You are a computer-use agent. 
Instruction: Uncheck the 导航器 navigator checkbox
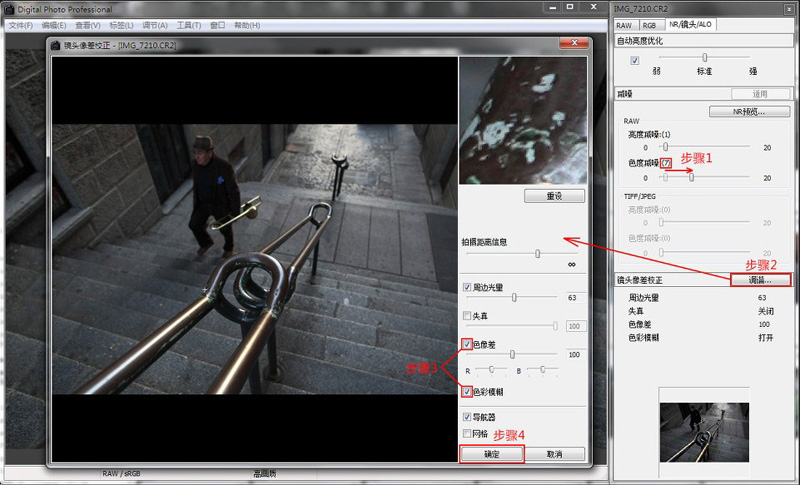[467, 417]
